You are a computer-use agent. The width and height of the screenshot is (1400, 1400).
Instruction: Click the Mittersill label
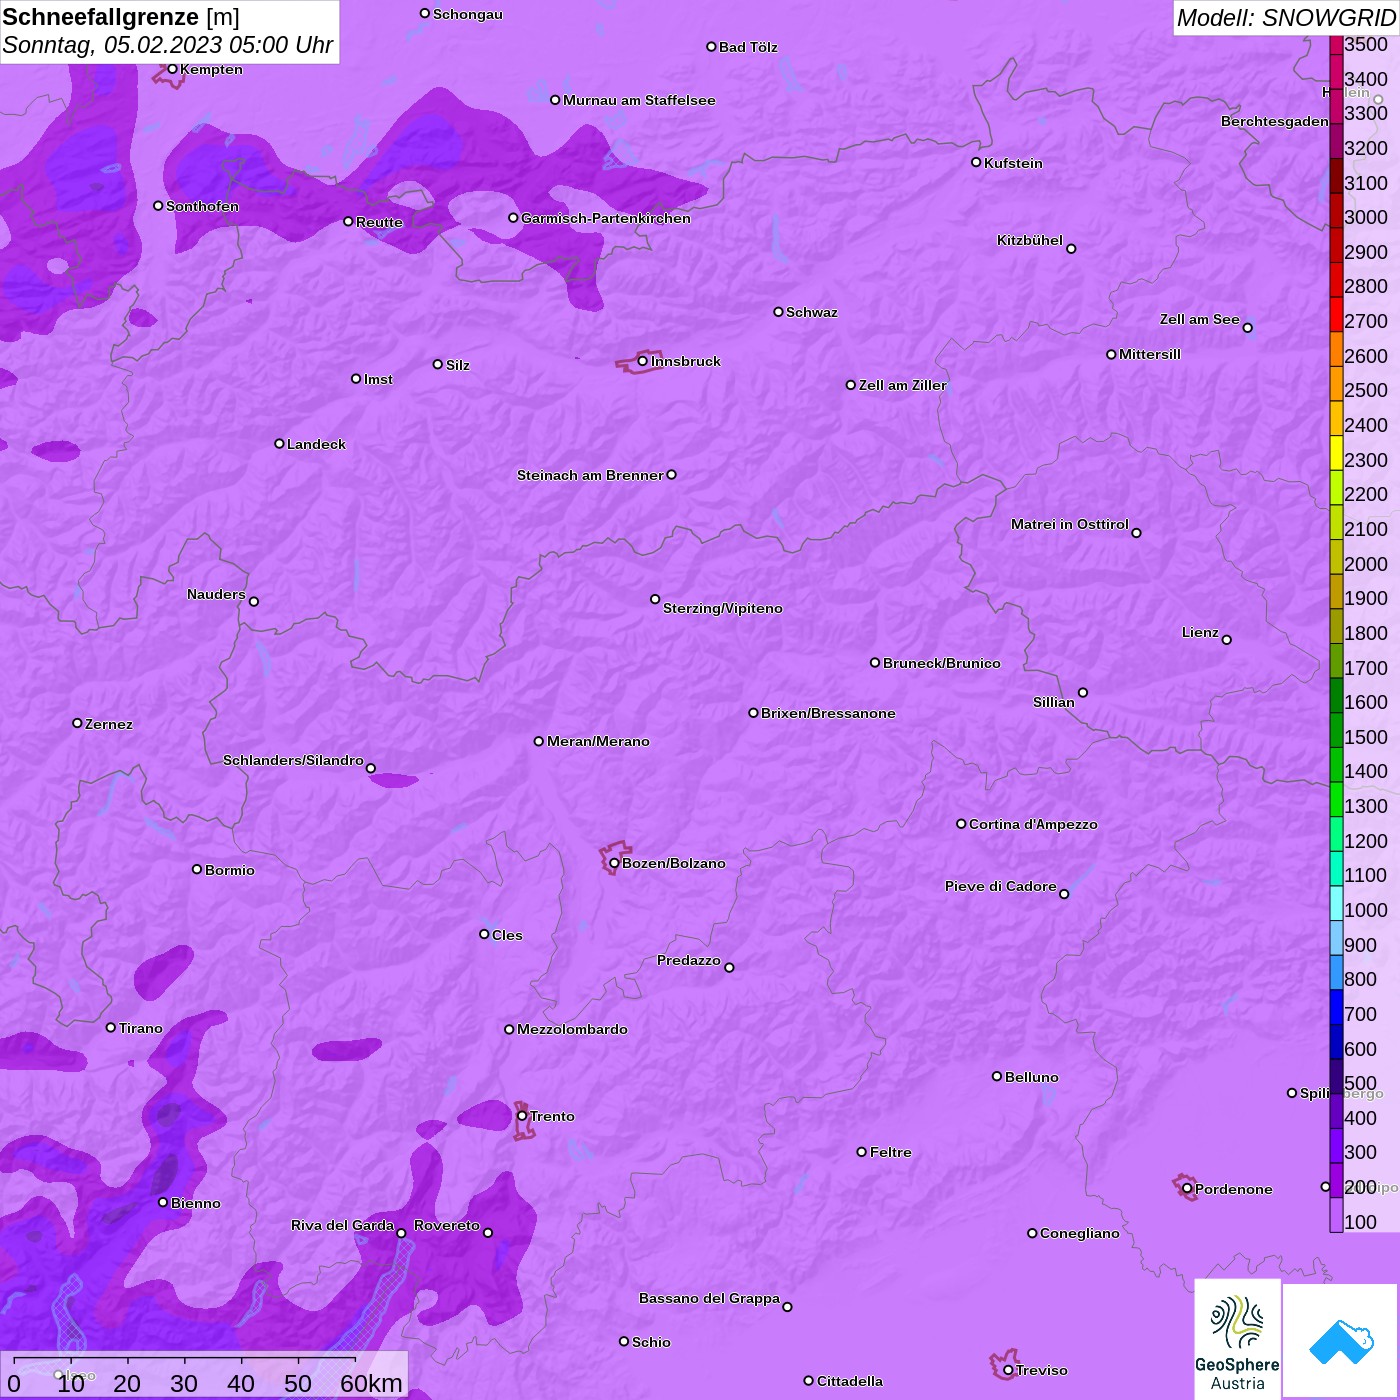[1150, 354]
